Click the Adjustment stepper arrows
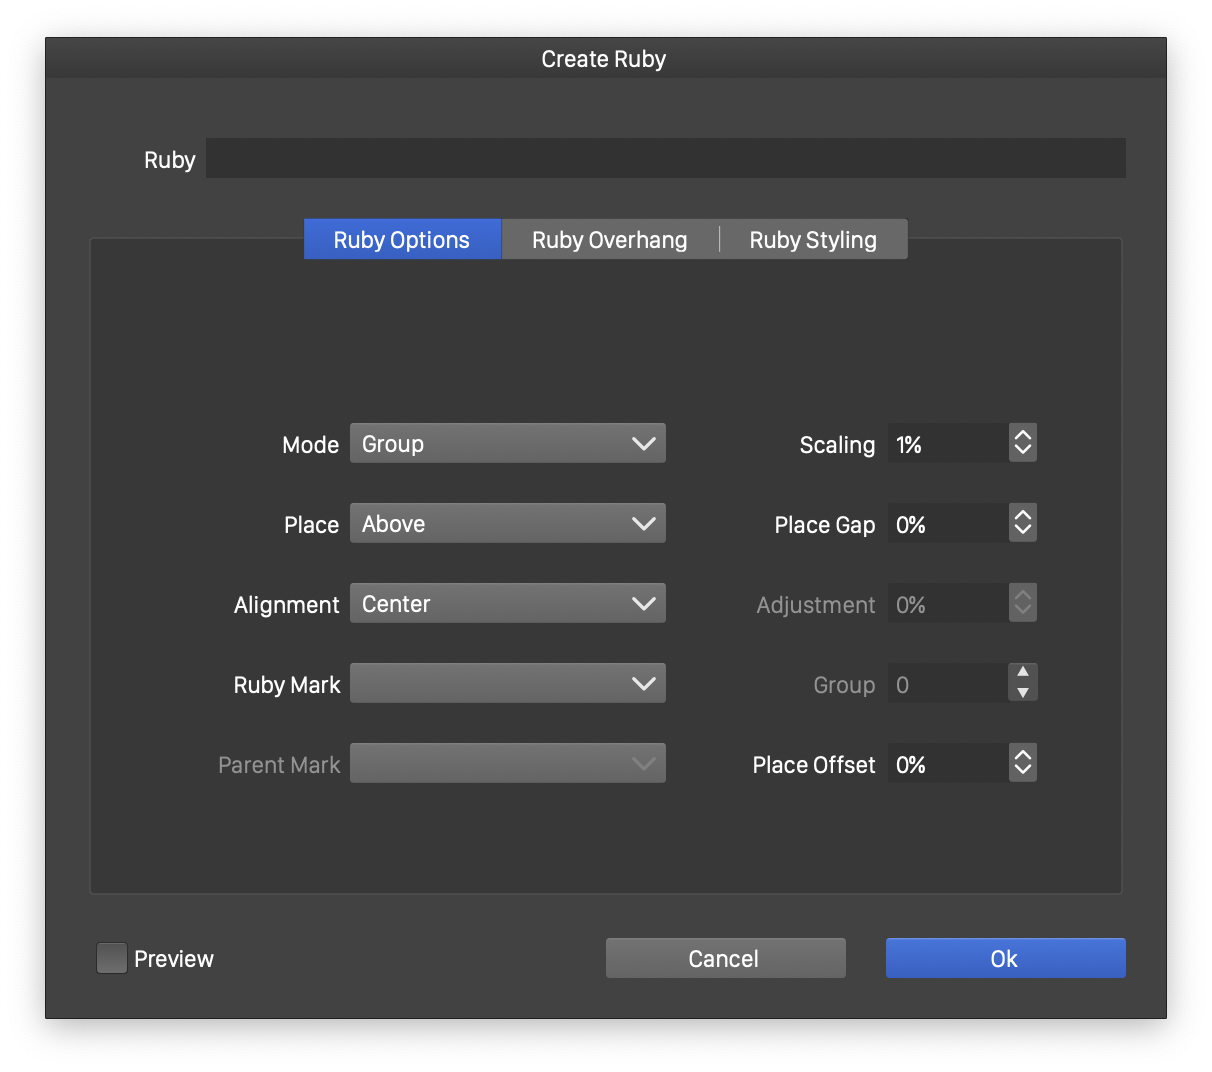Screen dimensions: 1212x1072 (1022, 603)
